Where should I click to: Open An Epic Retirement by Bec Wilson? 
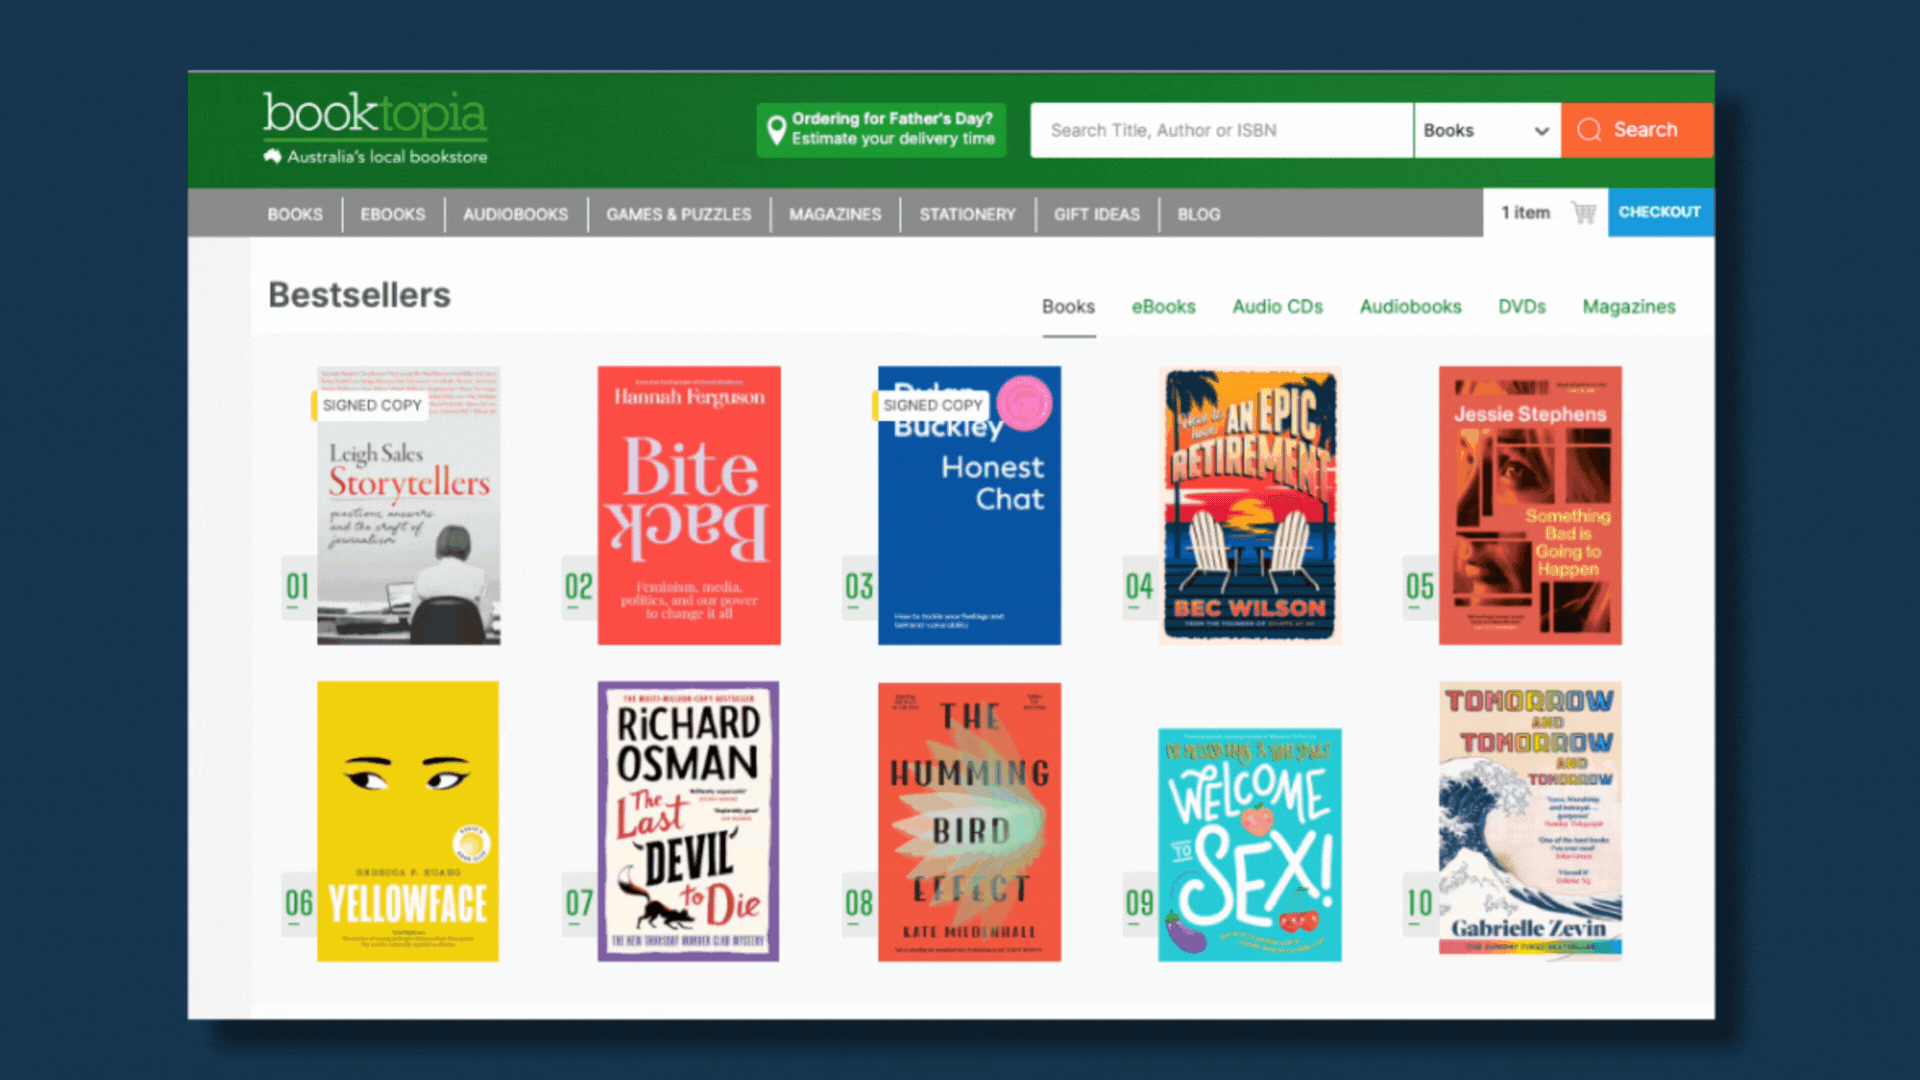point(1250,505)
